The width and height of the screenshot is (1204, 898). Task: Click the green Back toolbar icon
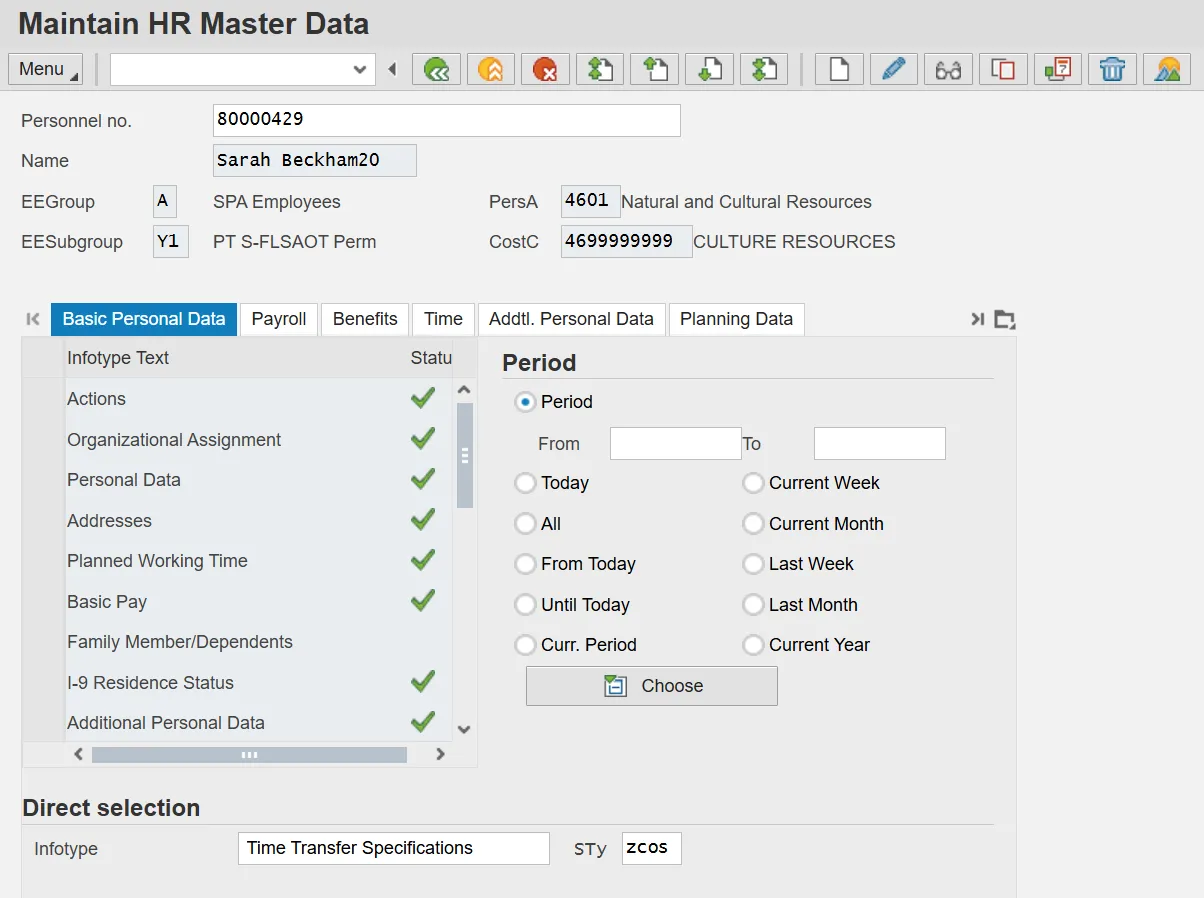[x=436, y=69]
